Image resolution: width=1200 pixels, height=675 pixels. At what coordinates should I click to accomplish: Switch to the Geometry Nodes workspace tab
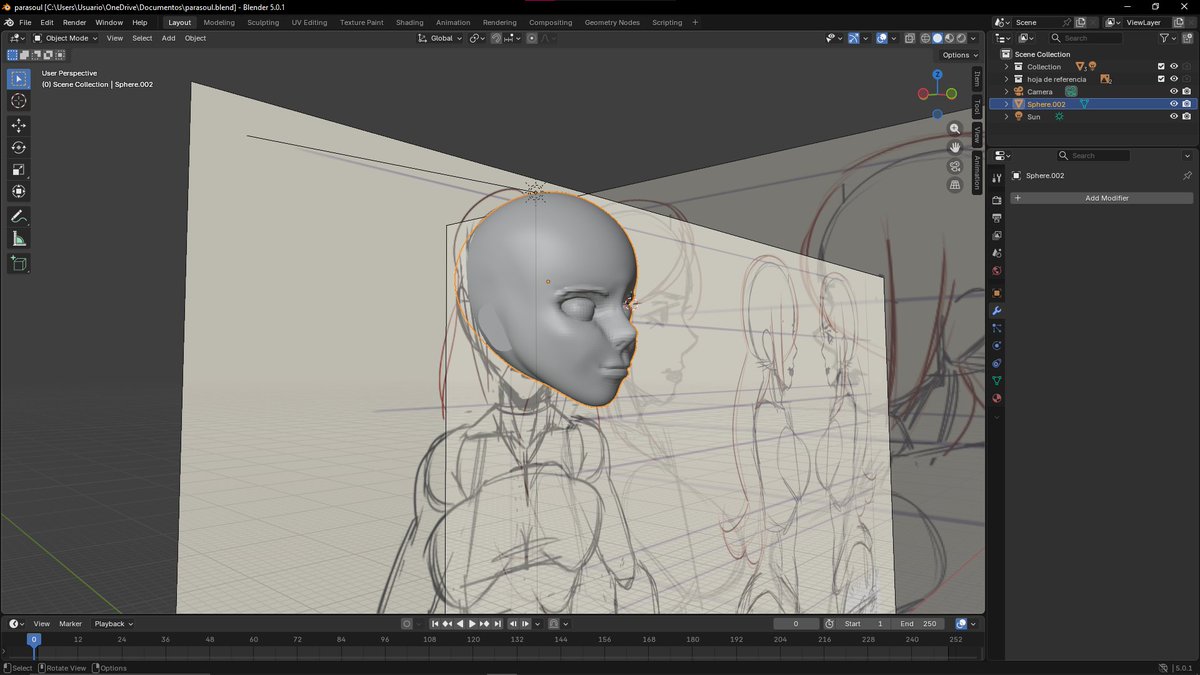click(612, 22)
